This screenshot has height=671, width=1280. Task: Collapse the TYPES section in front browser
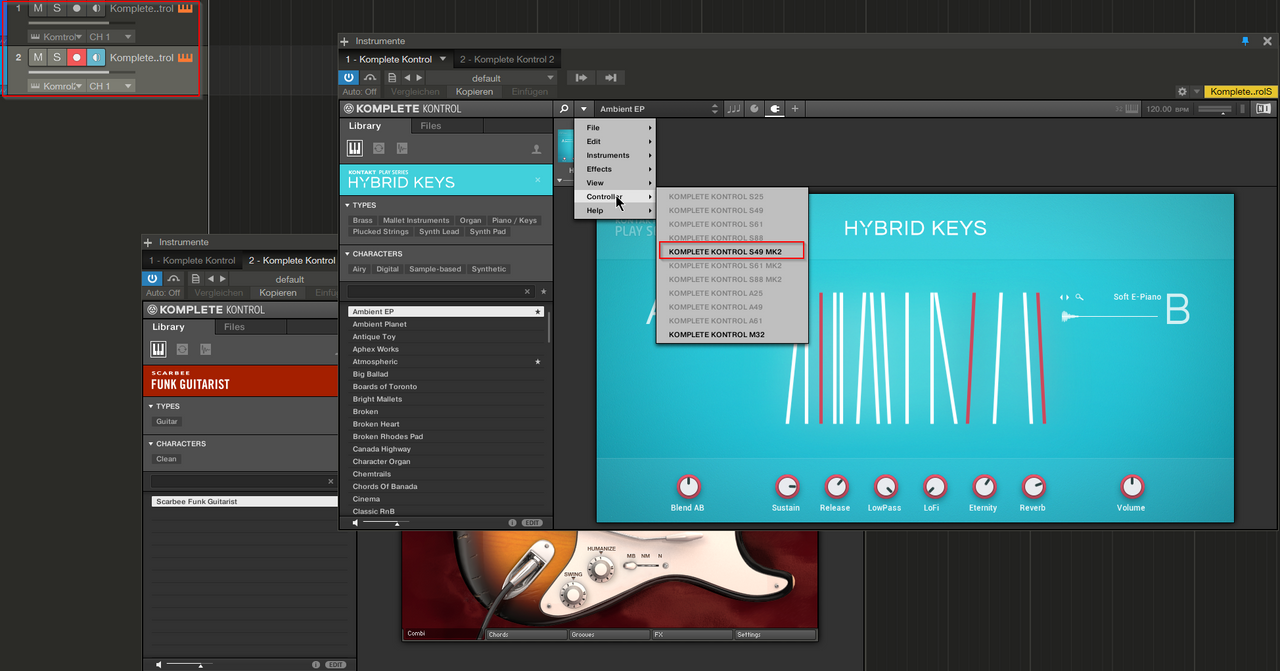(348, 205)
